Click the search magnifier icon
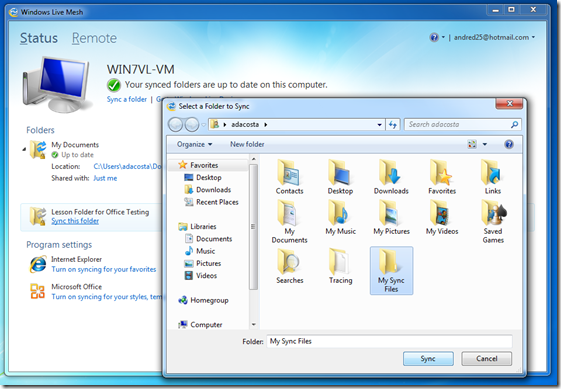Viewport: 561px width, 389px height. click(x=514, y=125)
